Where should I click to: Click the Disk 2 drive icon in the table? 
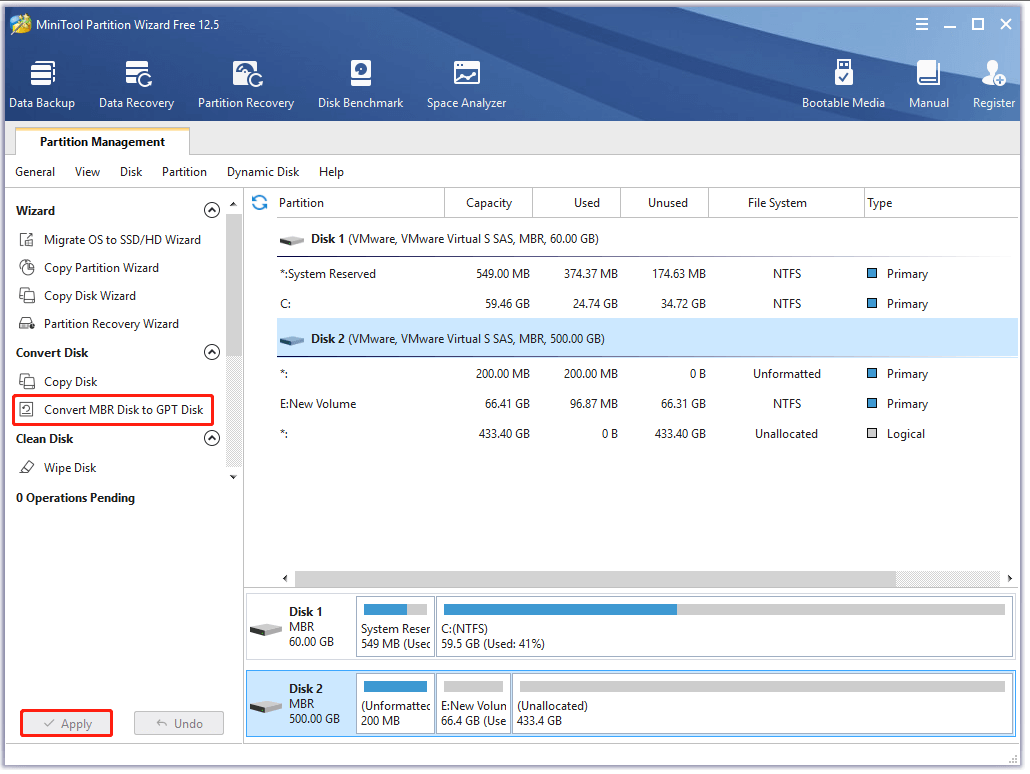click(292, 340)
